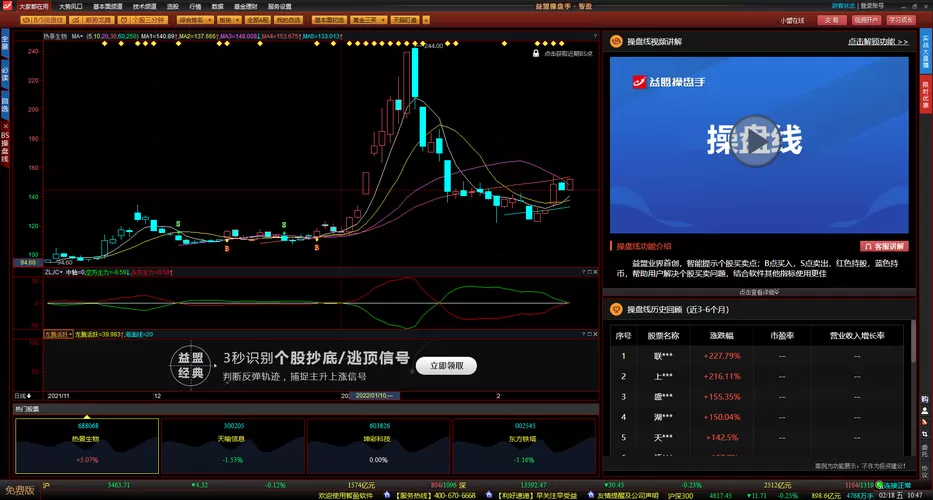This screenshot has height=500, width=933.
Task: Select the 天喻信息 300205 stock card
Action: [233, 445]
